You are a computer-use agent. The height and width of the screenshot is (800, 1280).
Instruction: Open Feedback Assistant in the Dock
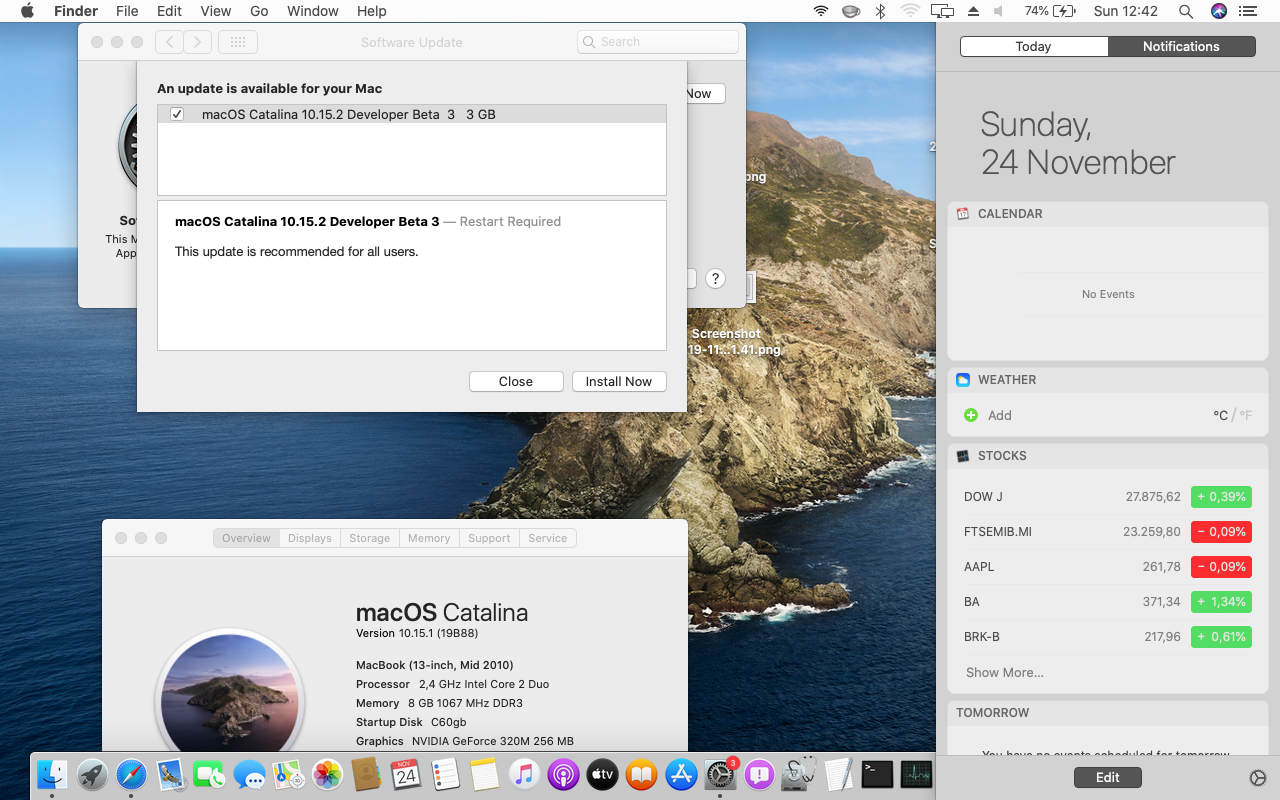[759, 775]
